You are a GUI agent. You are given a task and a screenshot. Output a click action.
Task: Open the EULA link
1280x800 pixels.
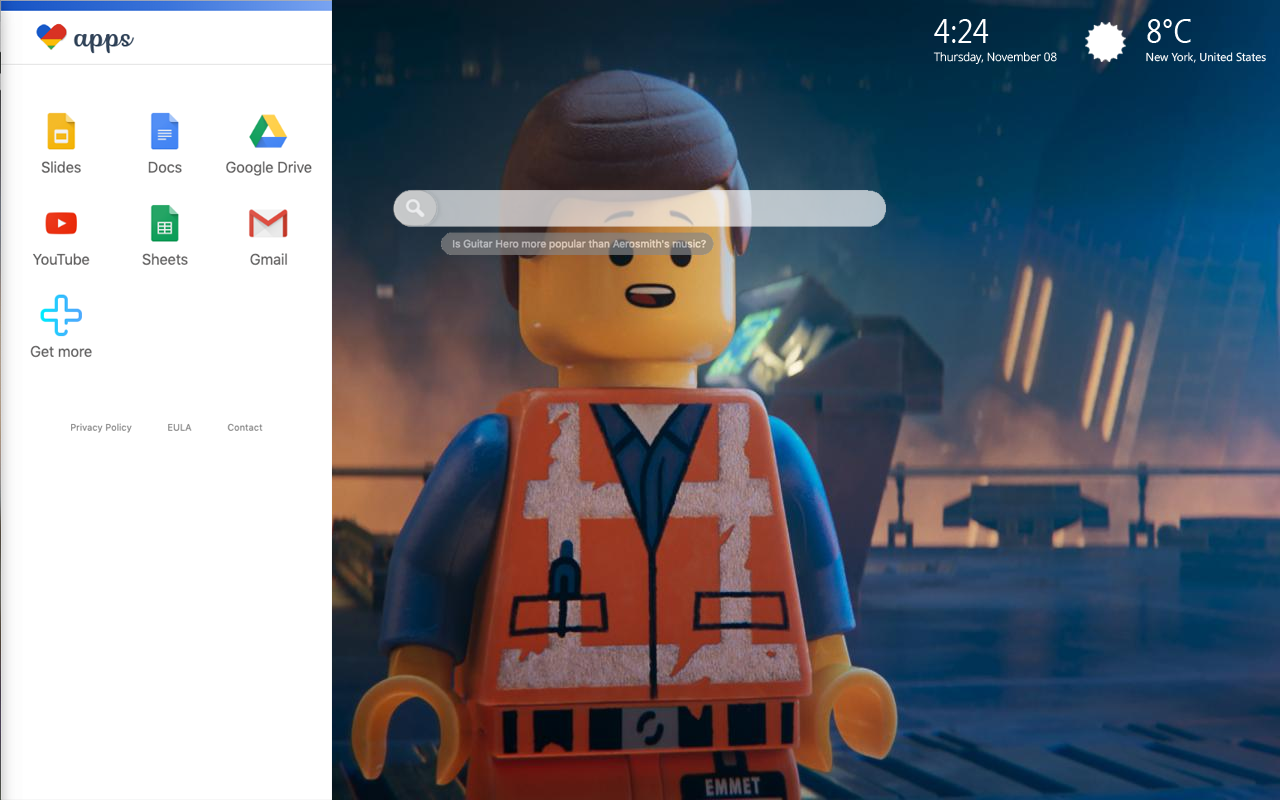click(x=179, y=427)
